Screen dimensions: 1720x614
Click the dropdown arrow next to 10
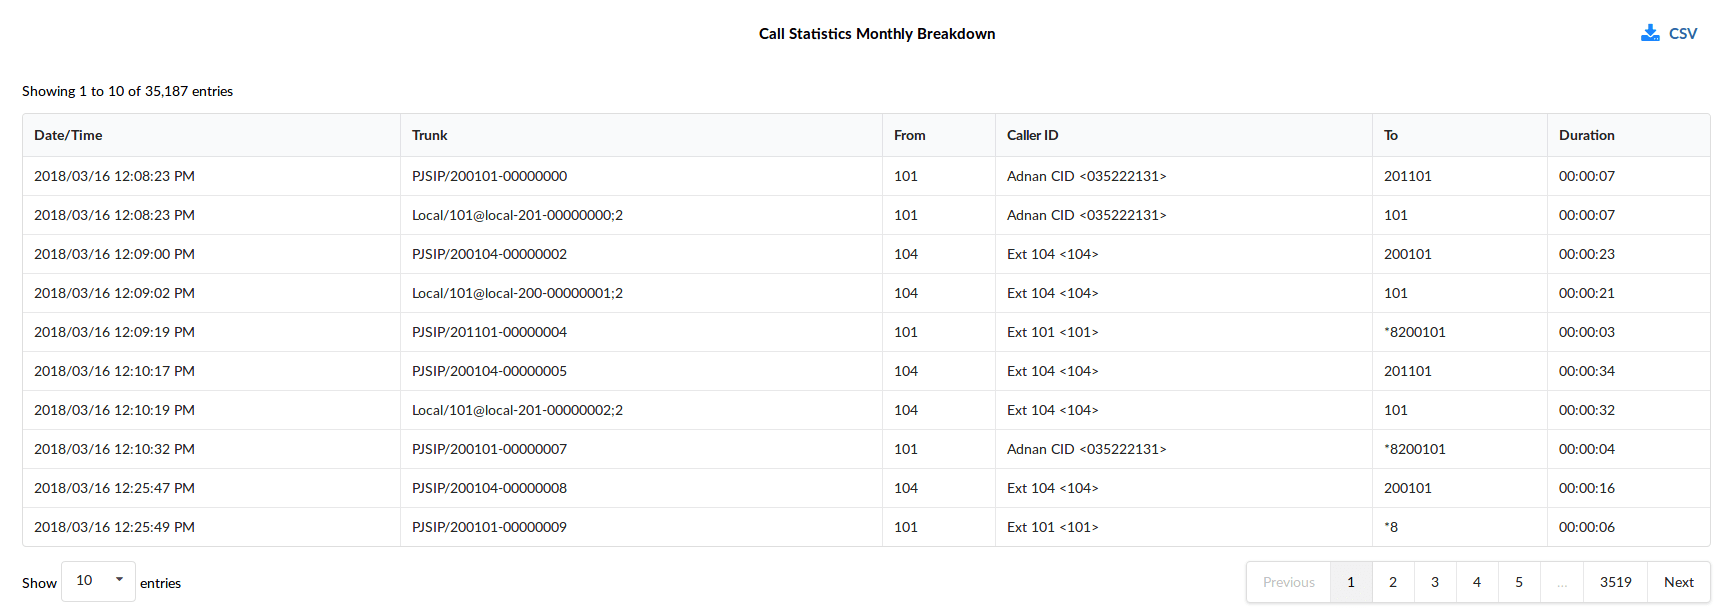[119, 580]
